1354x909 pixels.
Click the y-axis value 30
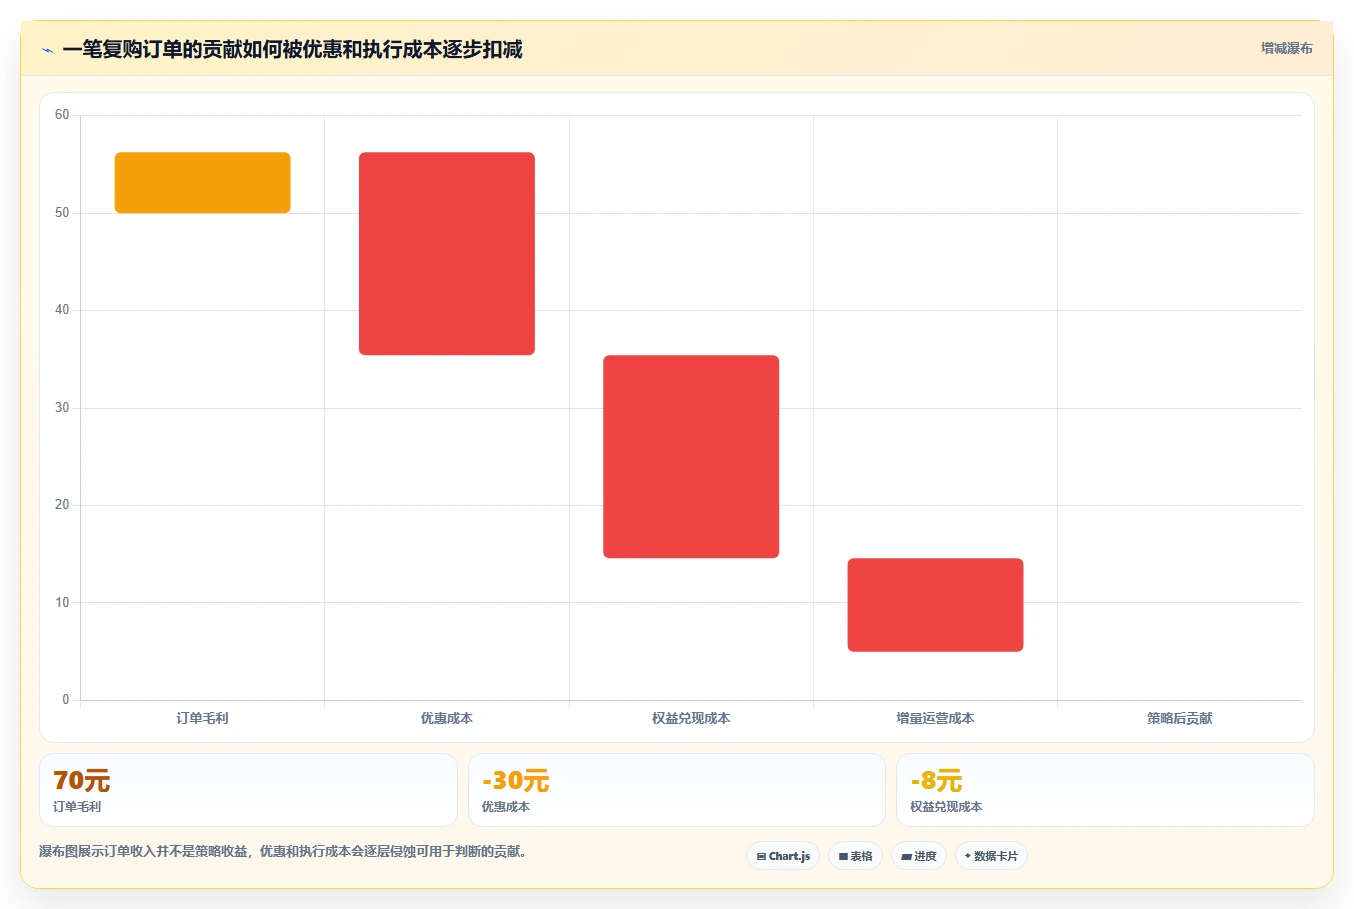[62, 408]
